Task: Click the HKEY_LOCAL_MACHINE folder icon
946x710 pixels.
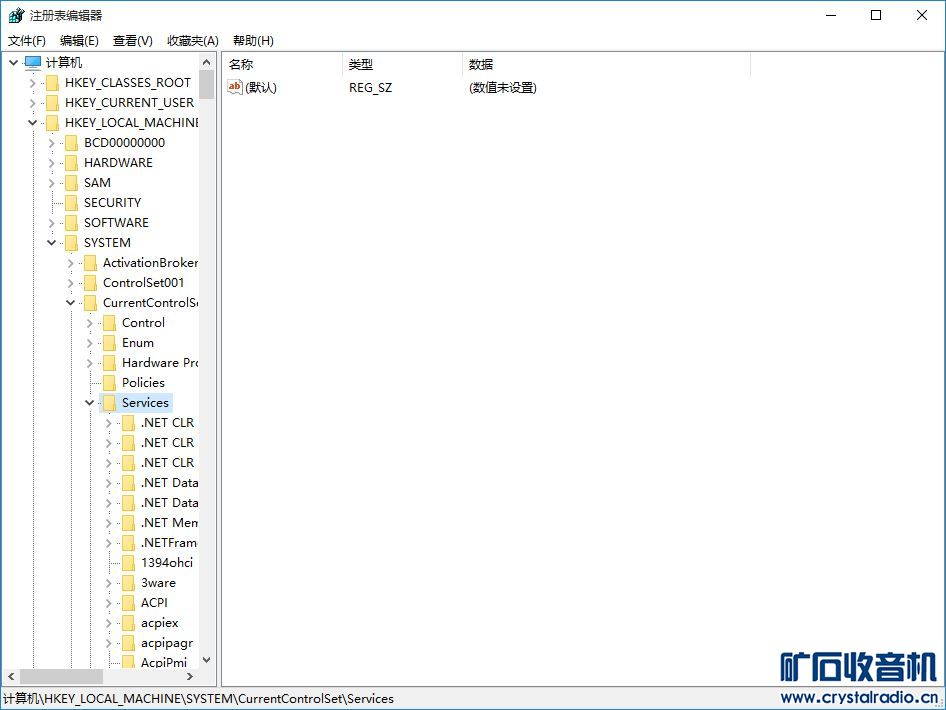Action: coord(52,122)
